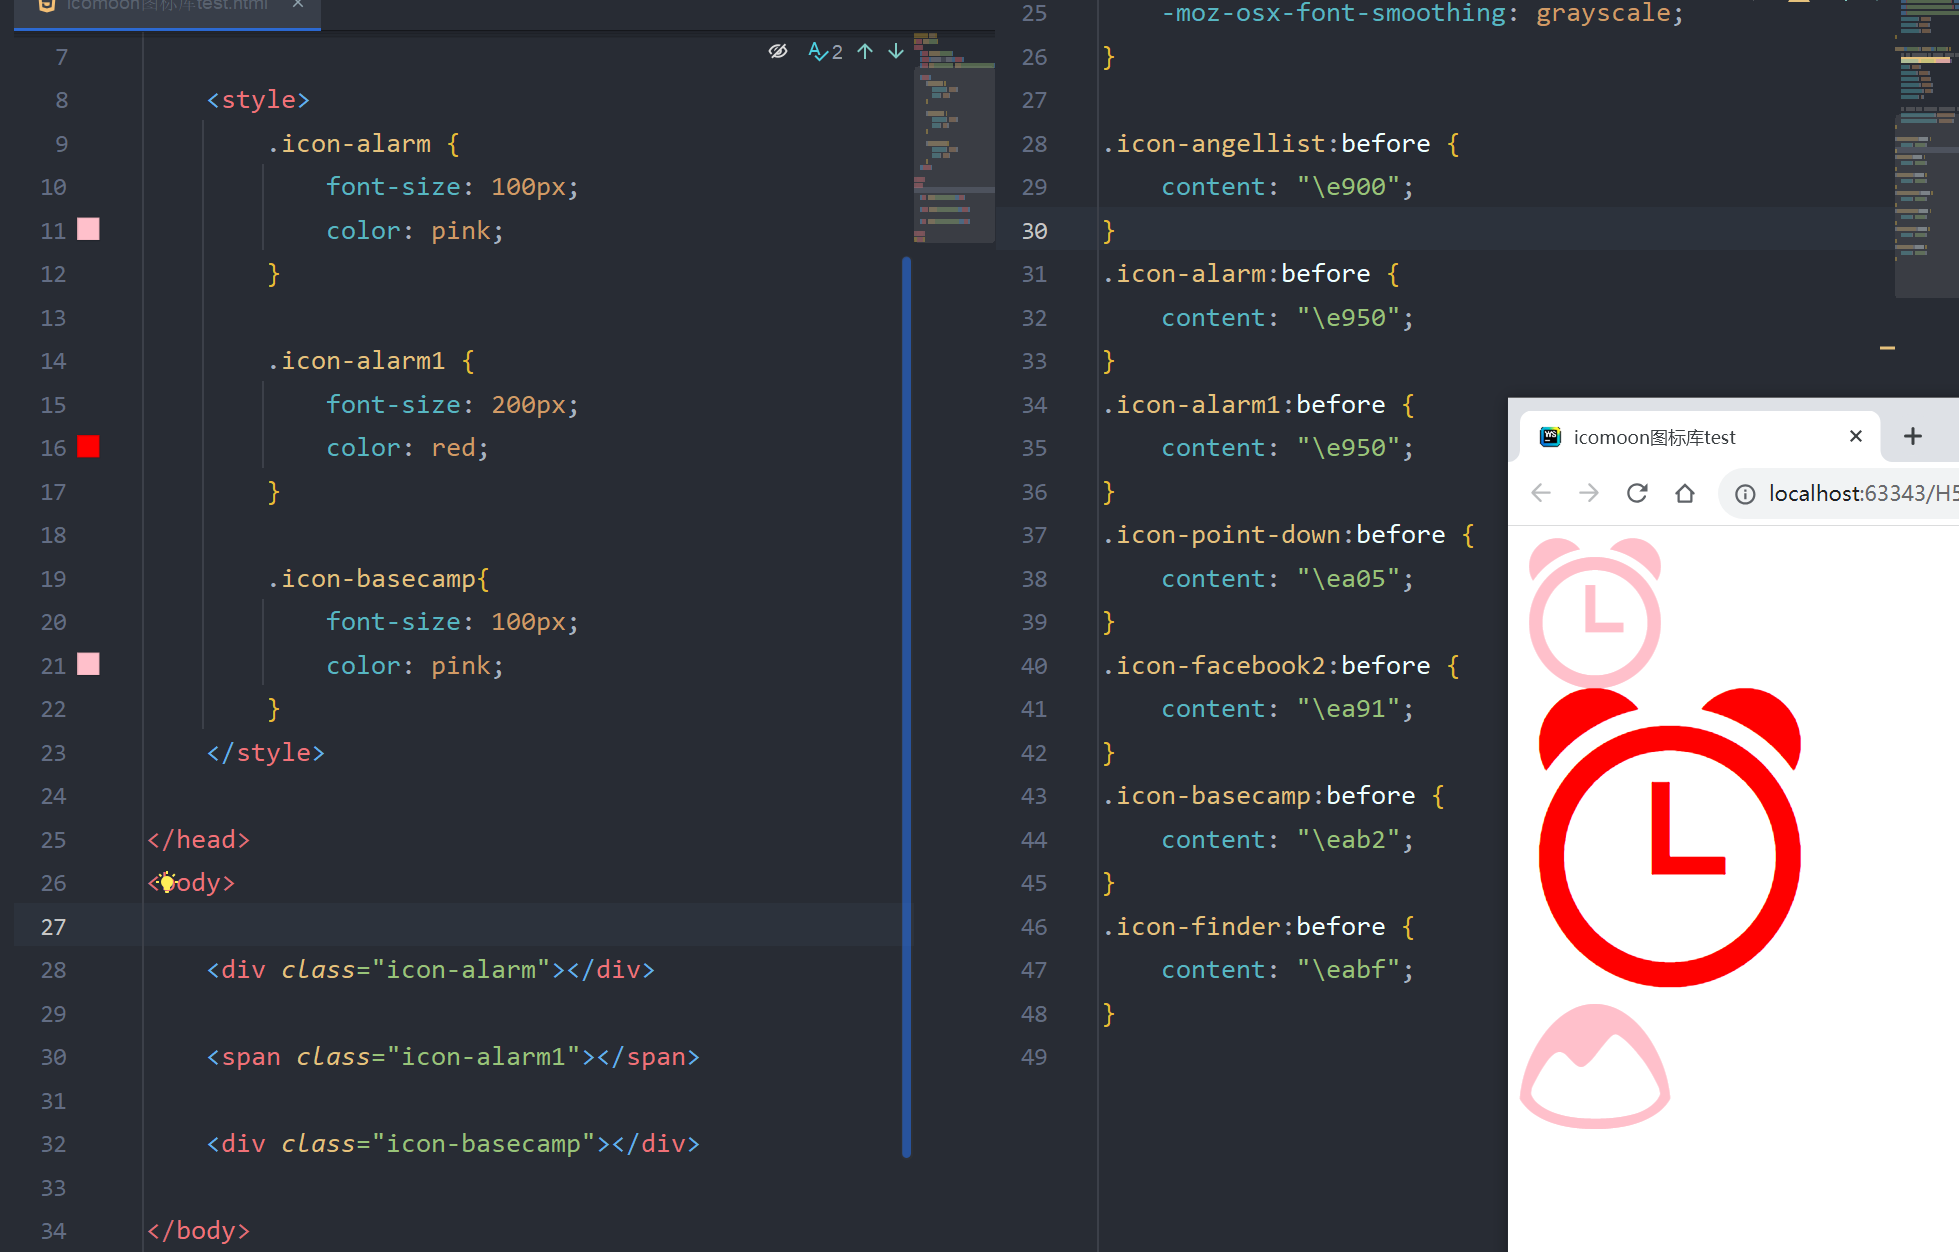Image resolution: width=1959 pixels, height=1252 pixels.
Task: Click the .icon-alarm1 selector in left editor
Action: pyautogui.click(x=356, y=360)
